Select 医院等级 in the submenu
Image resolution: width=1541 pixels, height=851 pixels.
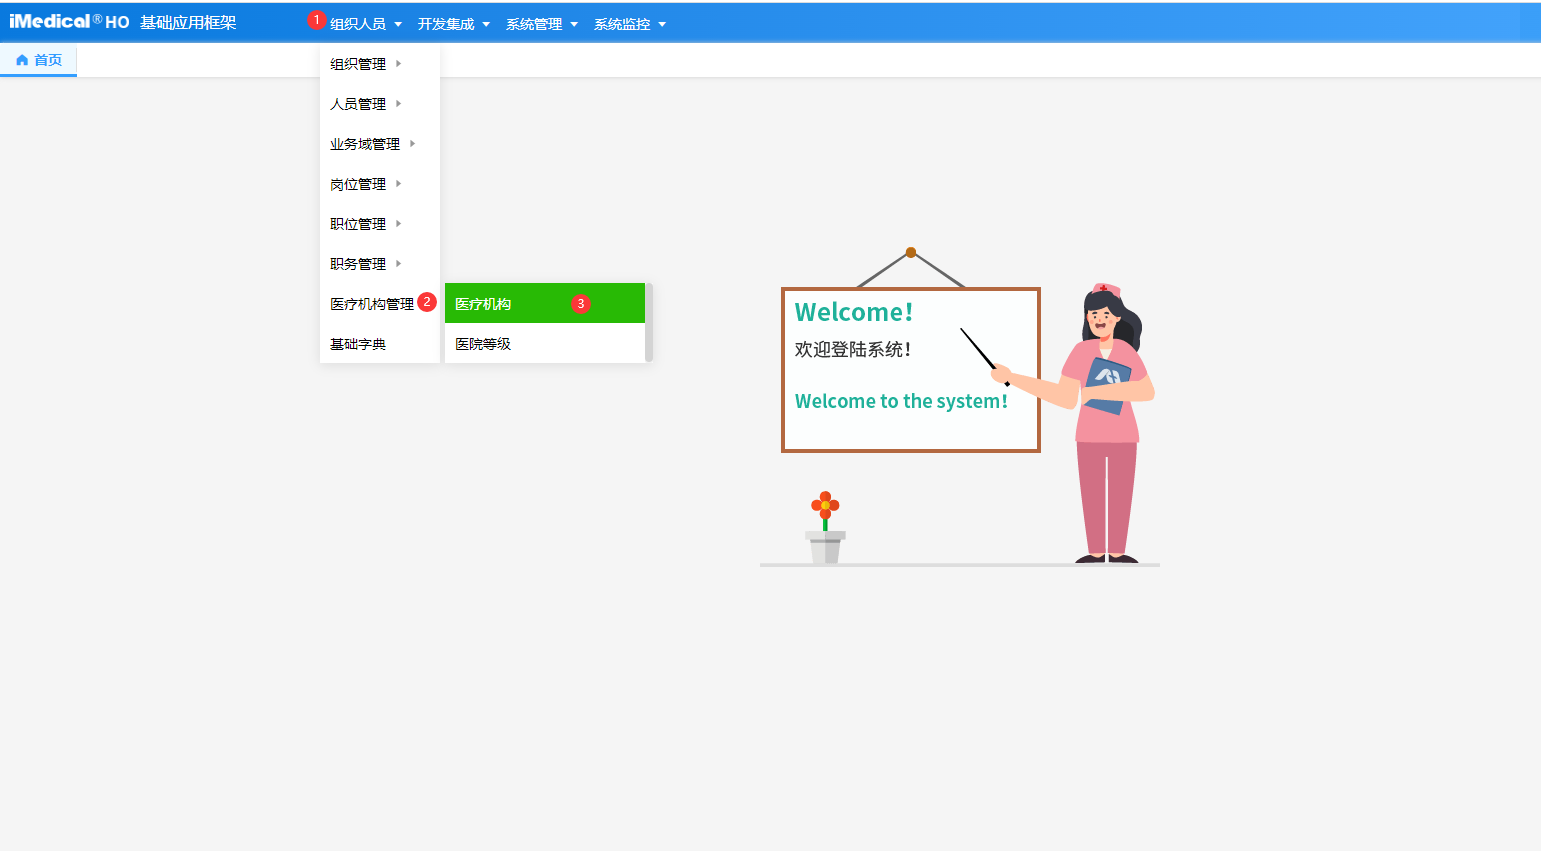click(484, 344)
